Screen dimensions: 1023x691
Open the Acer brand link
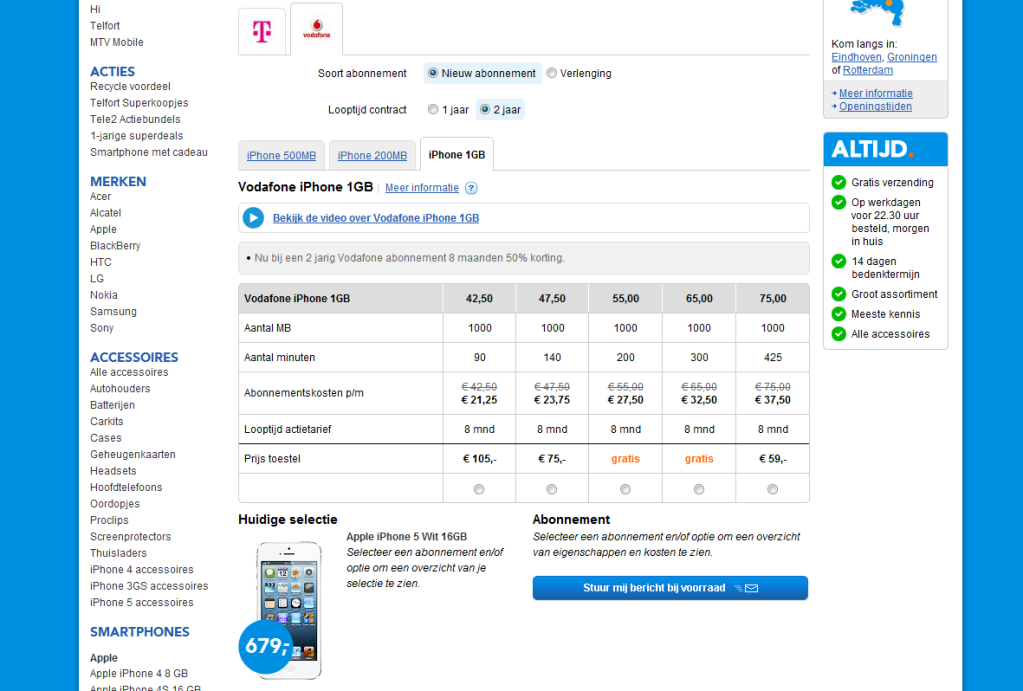tap(100, 196)
